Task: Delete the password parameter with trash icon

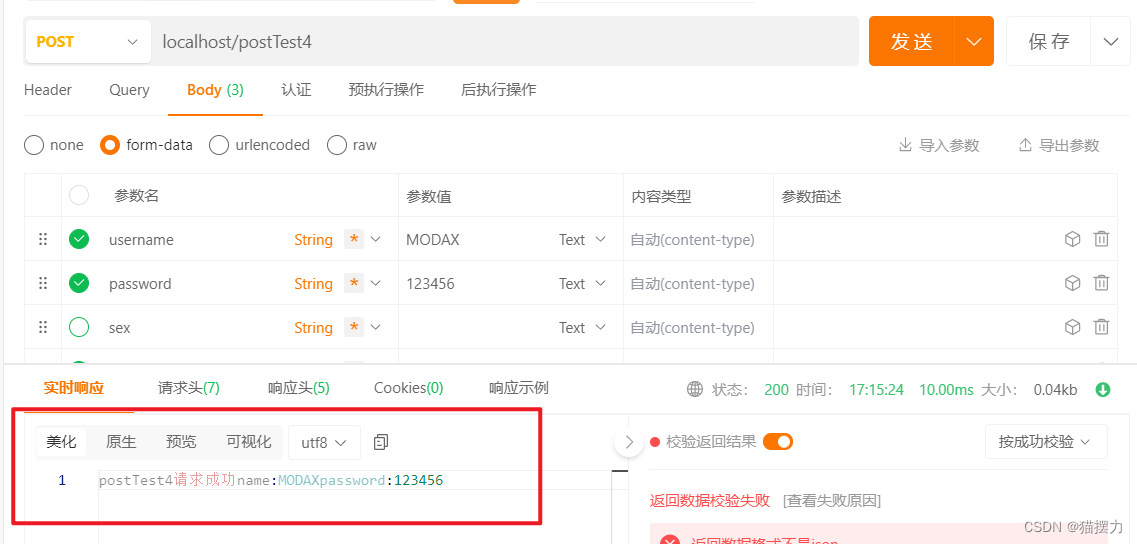Action: point(1101,284)
